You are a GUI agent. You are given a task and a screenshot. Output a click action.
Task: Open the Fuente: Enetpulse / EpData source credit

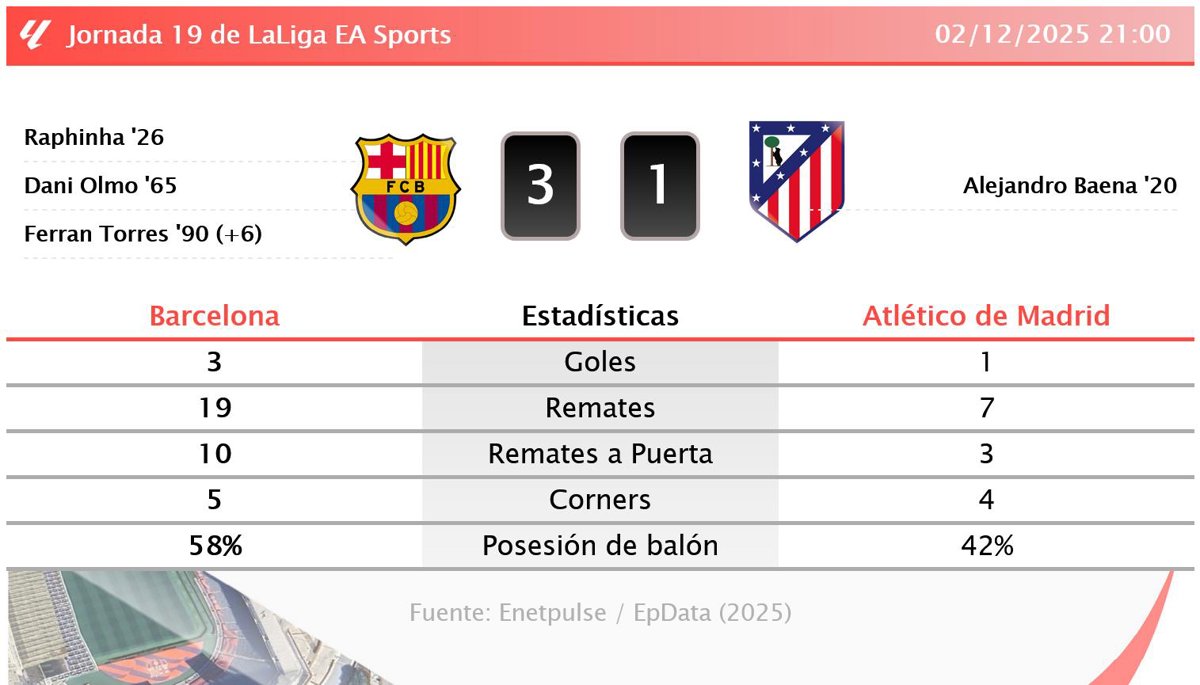pyautogui.click(x=600, y=612)
